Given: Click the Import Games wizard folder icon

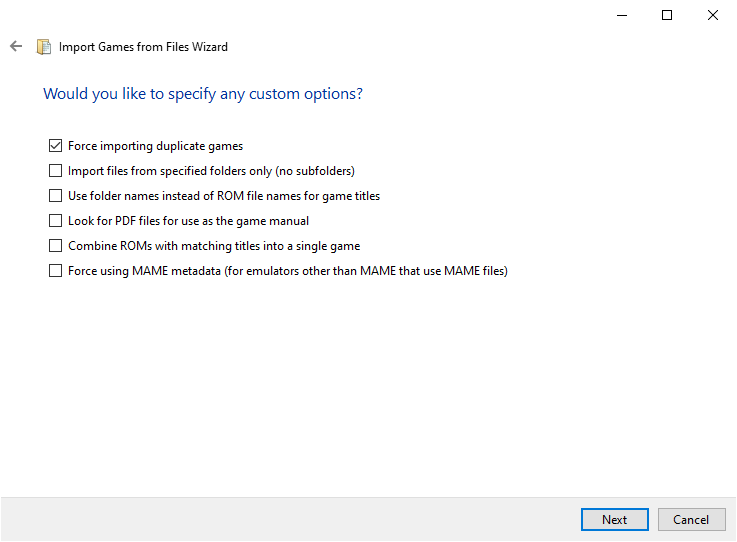Looking at the screenshot, I should (x=44, y=47).
